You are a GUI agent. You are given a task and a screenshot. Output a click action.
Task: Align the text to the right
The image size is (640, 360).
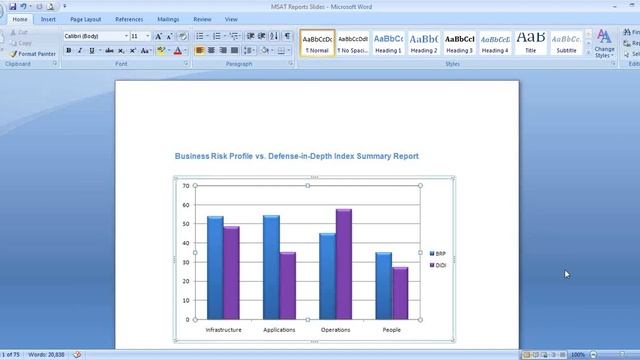[x=223, y=51]
